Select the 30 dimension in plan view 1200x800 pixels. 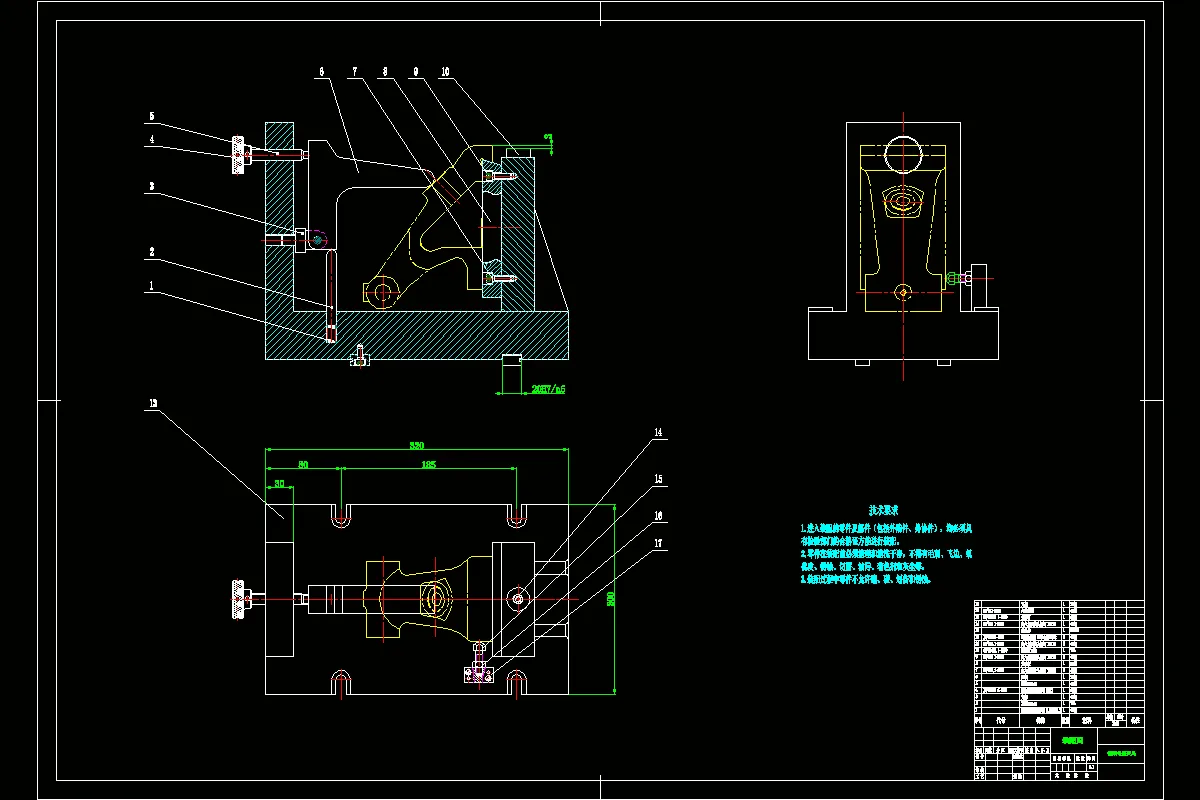279,484
